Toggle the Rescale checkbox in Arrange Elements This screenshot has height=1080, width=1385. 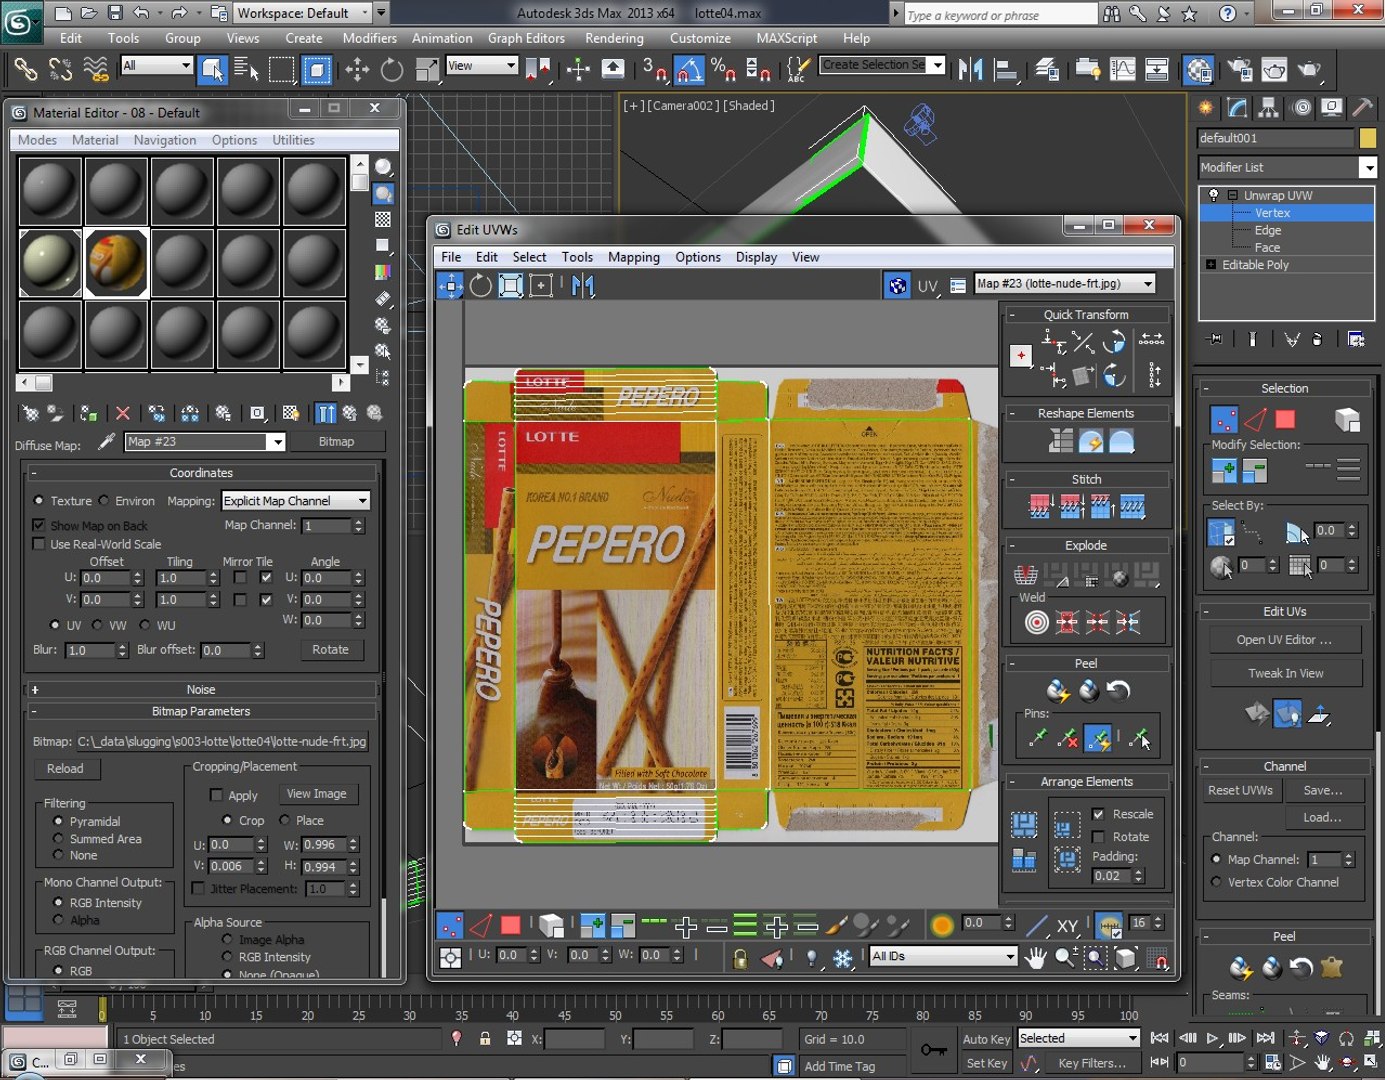[x=1099, y=814]
